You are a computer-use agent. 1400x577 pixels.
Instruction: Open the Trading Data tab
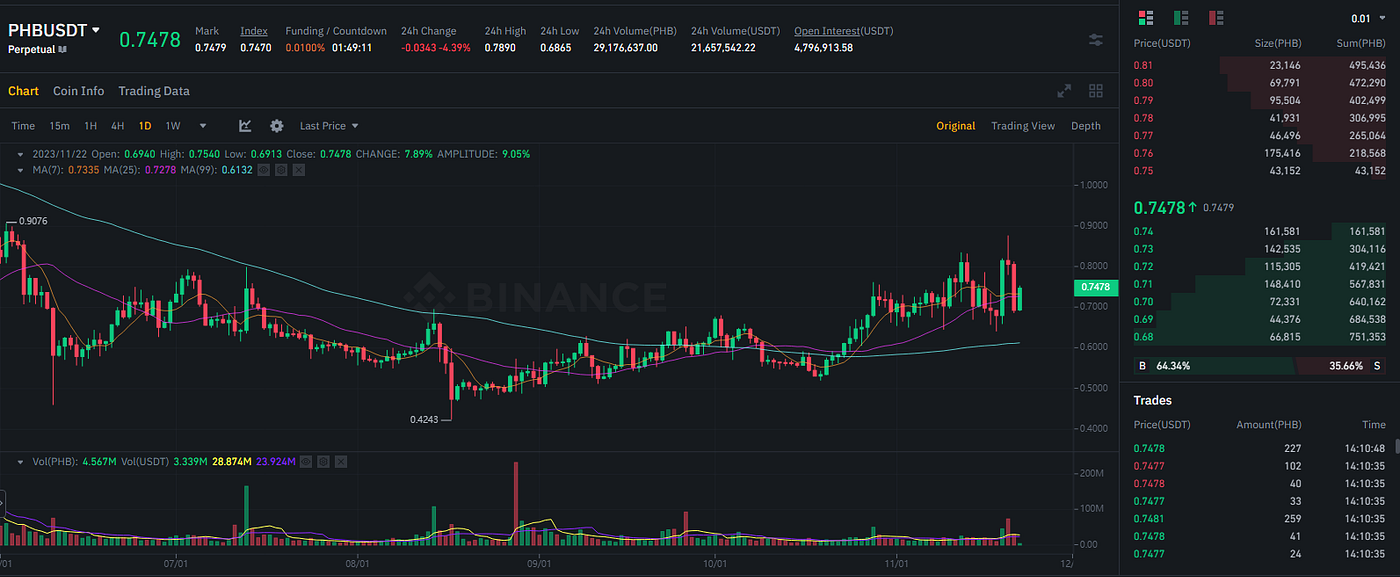tap(154, 91)
